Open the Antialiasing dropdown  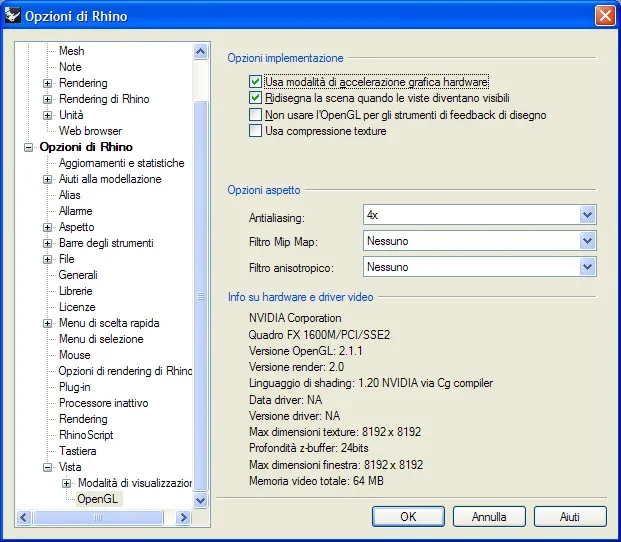pos(587,215)
